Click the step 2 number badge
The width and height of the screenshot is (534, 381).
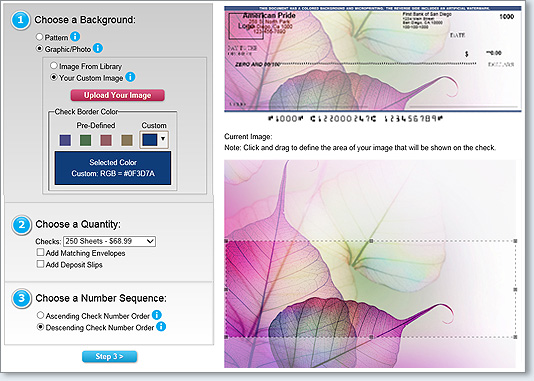click(21, 225)
